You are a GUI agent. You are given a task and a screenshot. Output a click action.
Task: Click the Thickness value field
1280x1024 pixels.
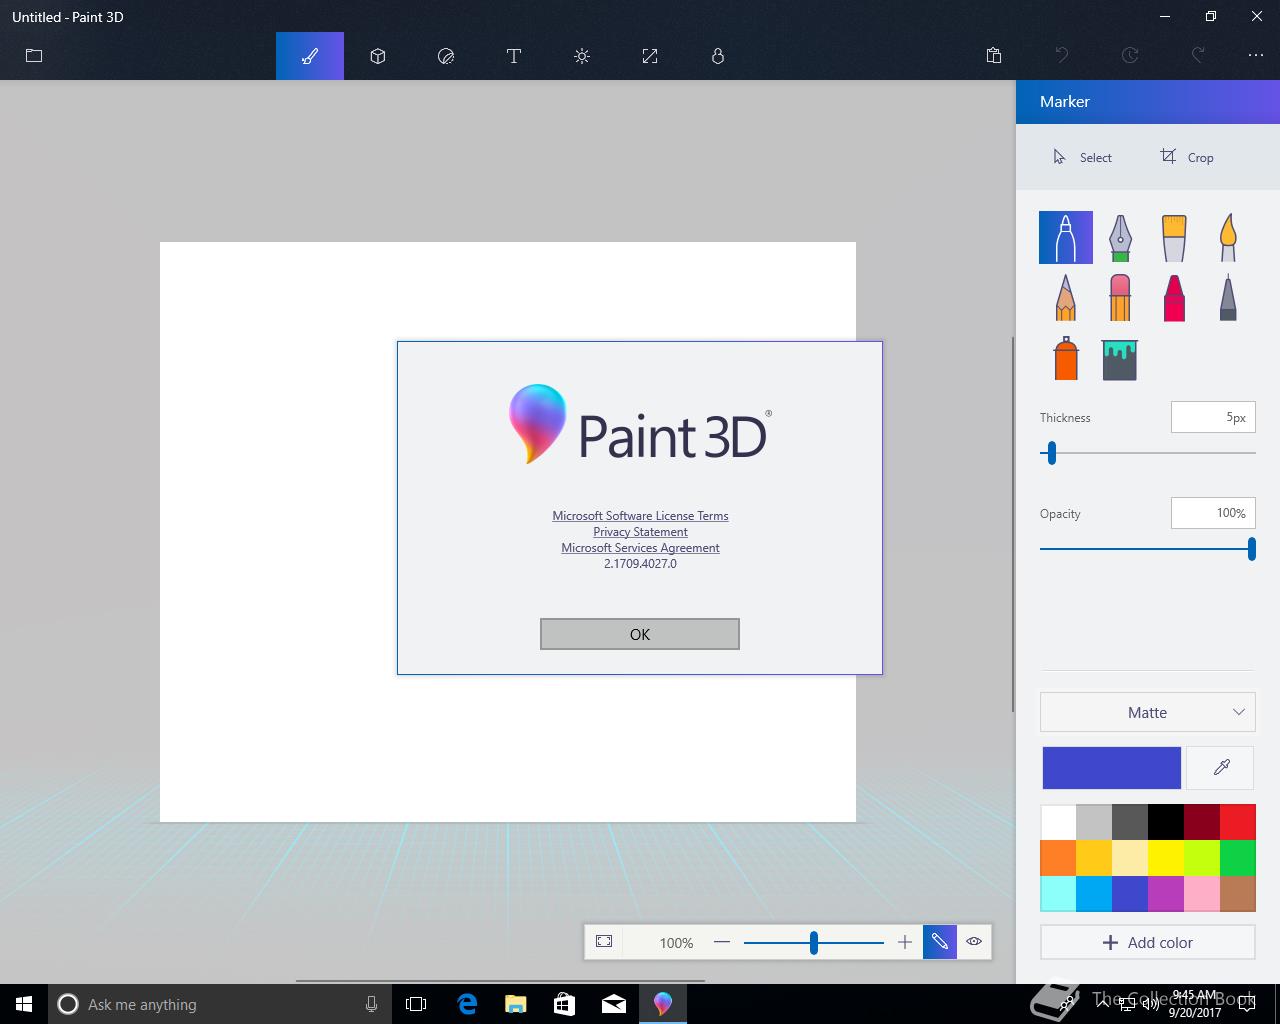pos(1213,417)
